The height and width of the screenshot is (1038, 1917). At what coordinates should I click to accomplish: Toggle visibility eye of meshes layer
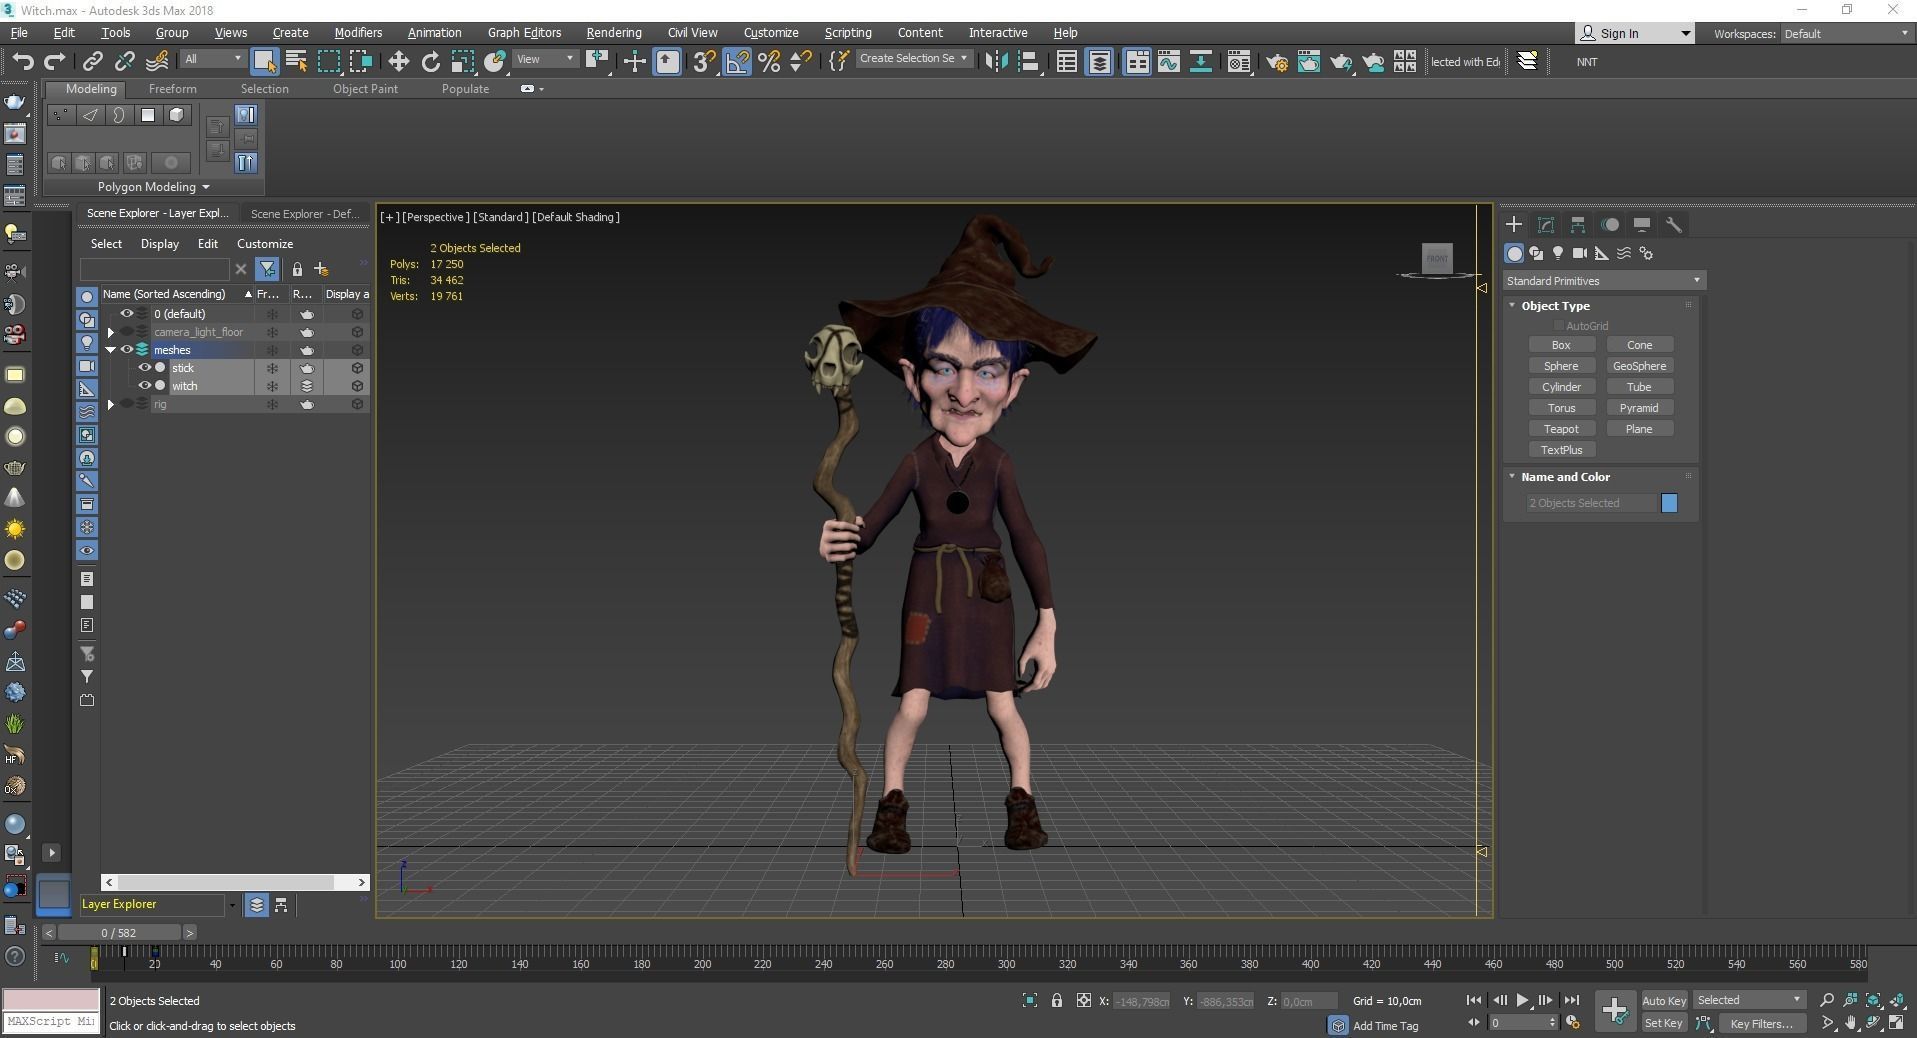127,350
